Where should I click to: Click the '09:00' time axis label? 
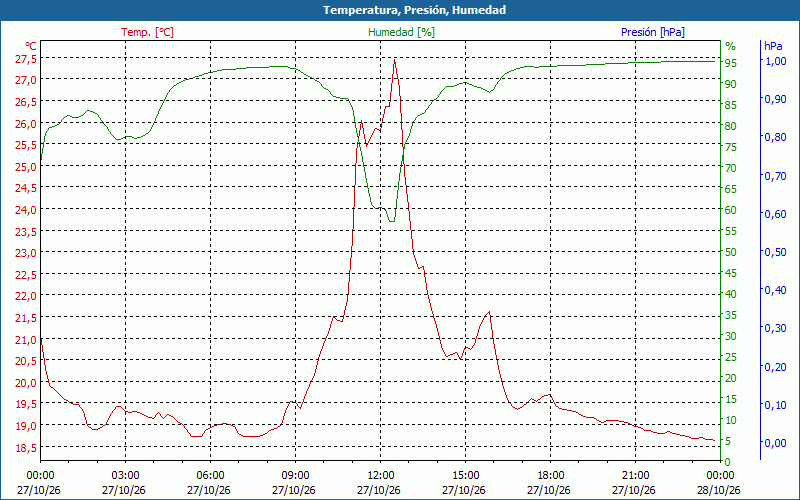[x=295, y=476]
